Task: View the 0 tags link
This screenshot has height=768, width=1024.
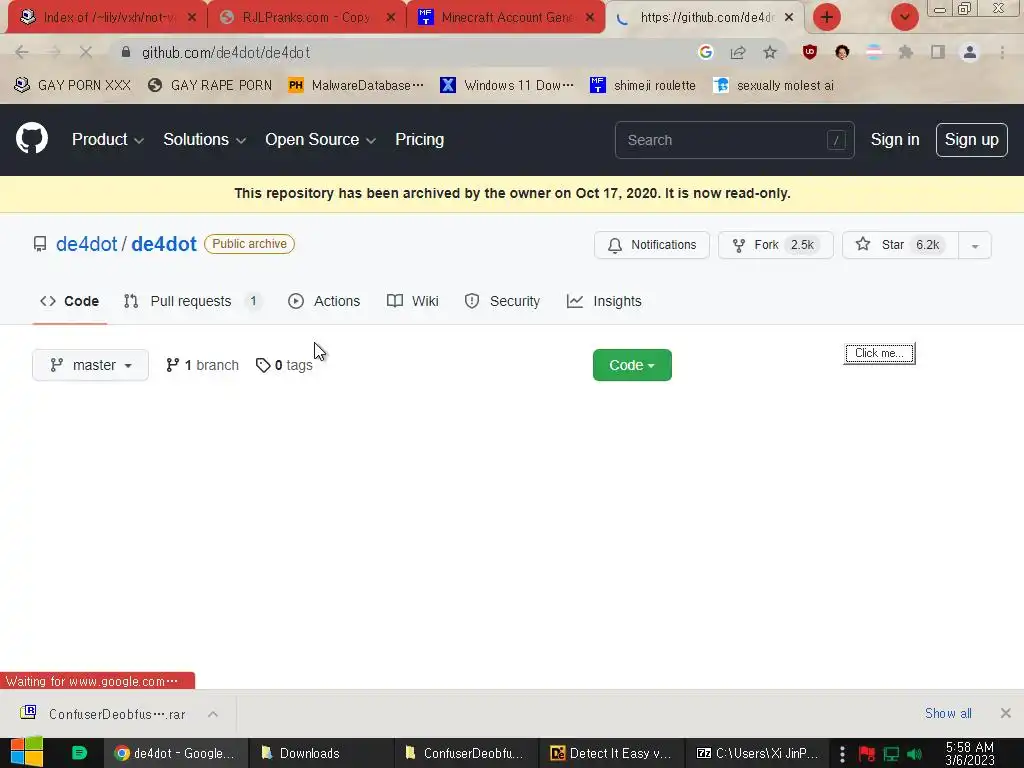Action: (x=285, y=365)
